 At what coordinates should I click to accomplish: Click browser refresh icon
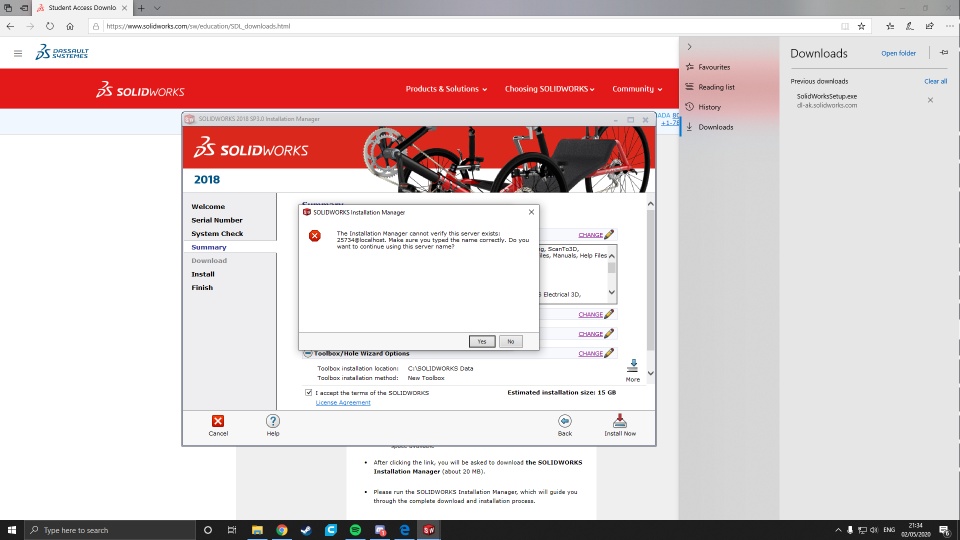[50, 26]
